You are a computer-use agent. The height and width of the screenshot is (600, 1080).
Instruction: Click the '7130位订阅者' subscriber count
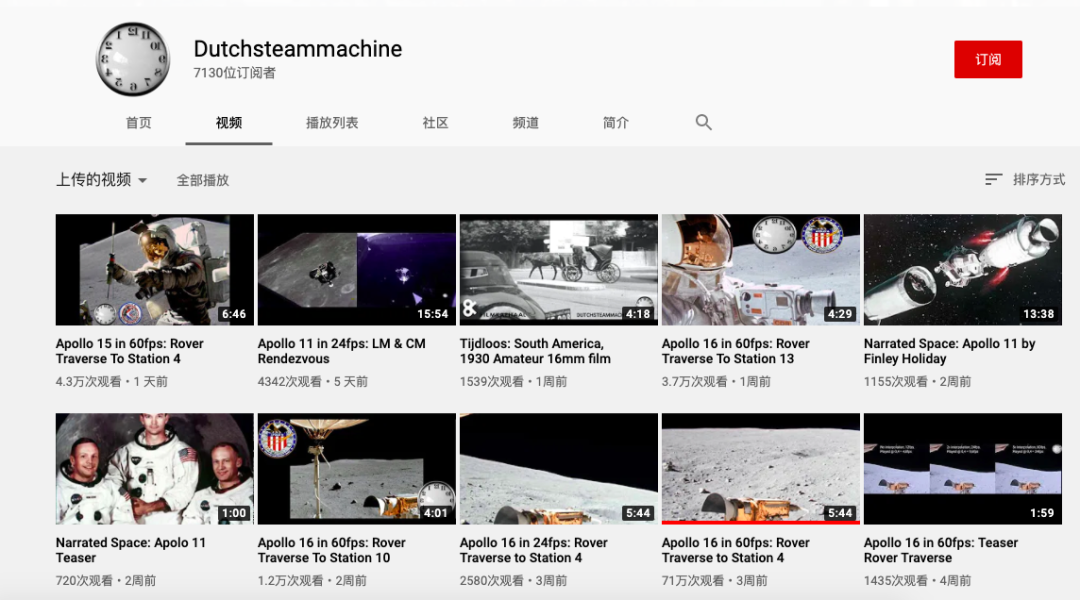(x=234, y=73)
